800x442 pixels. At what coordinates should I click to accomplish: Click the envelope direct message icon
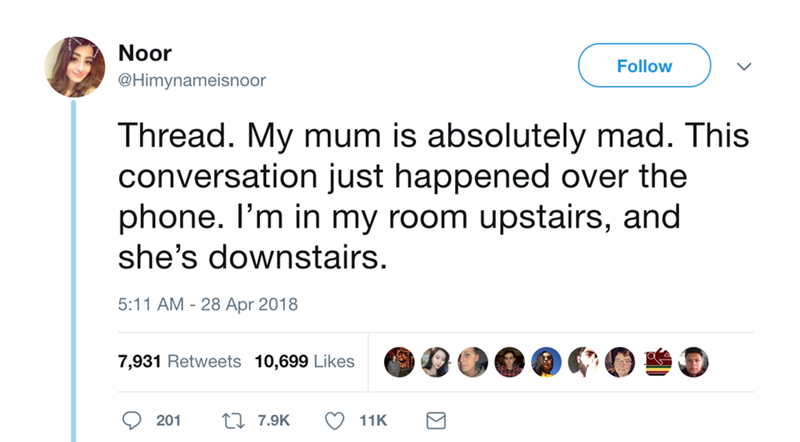coord(436,421)
